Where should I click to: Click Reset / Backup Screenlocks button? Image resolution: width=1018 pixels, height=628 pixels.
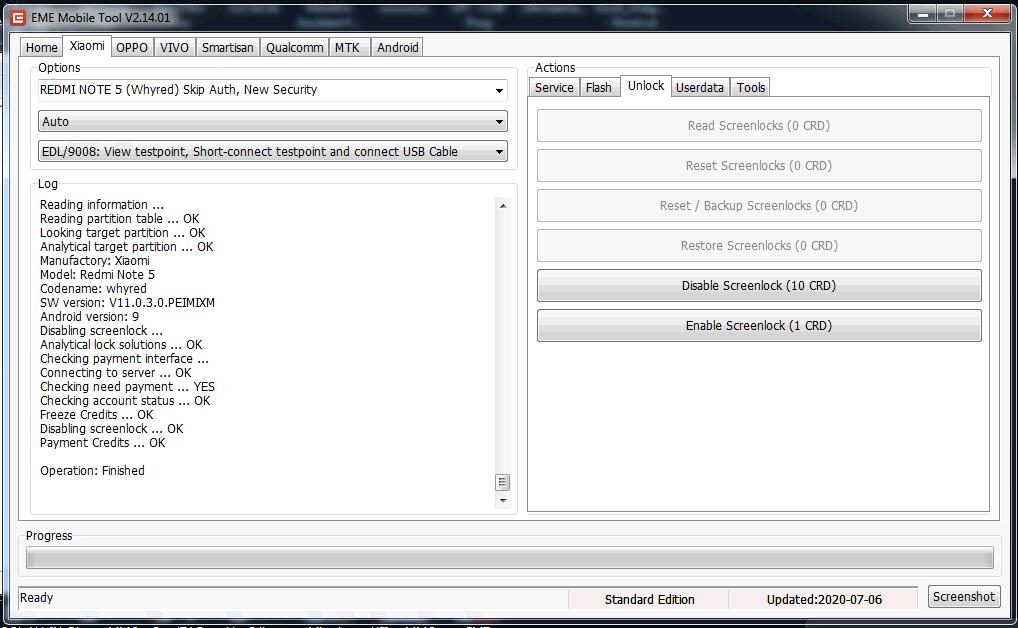pos(759,206)
